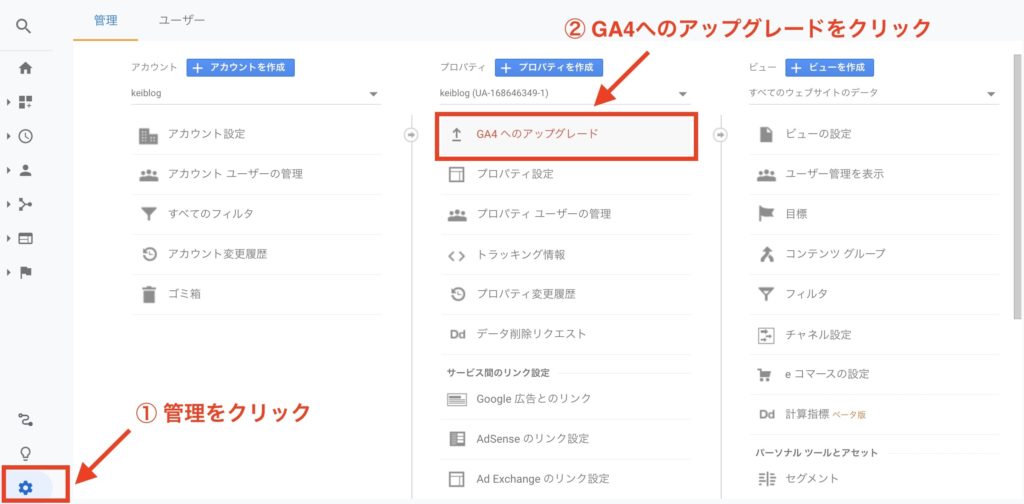This screenshot has height=504, width=1024.
Task: Open the Conversions flag icon in sidebar
Action: (x=25, y=272)
